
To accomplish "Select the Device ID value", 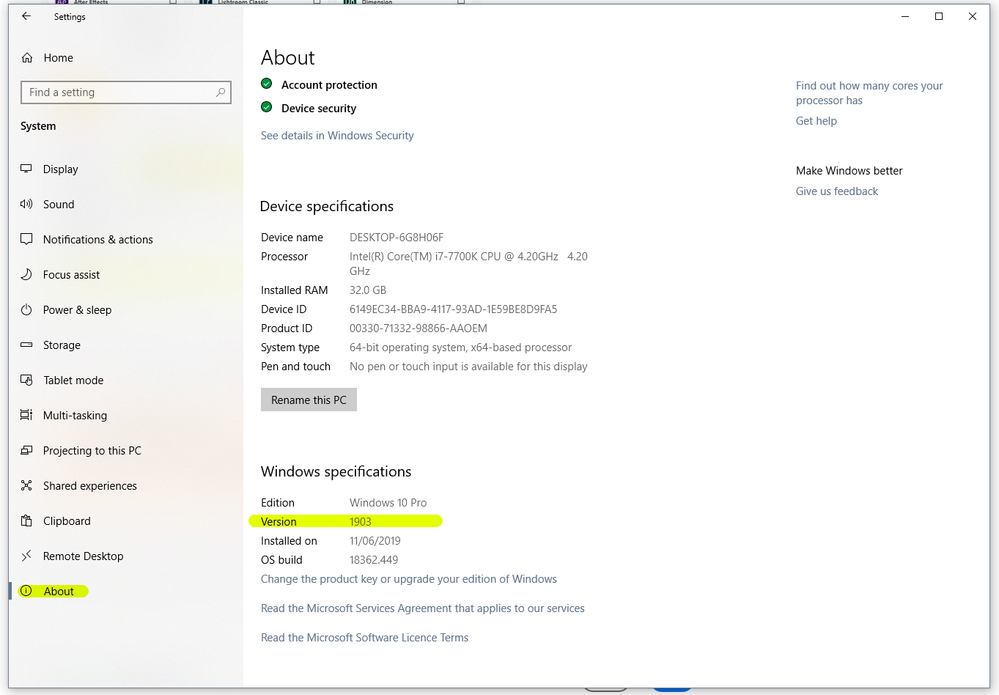I will 453,309.
